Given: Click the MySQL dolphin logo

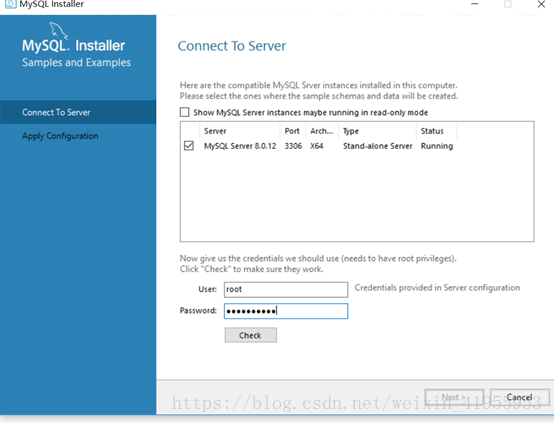Looking at the screenshot, I should [58, 30].
